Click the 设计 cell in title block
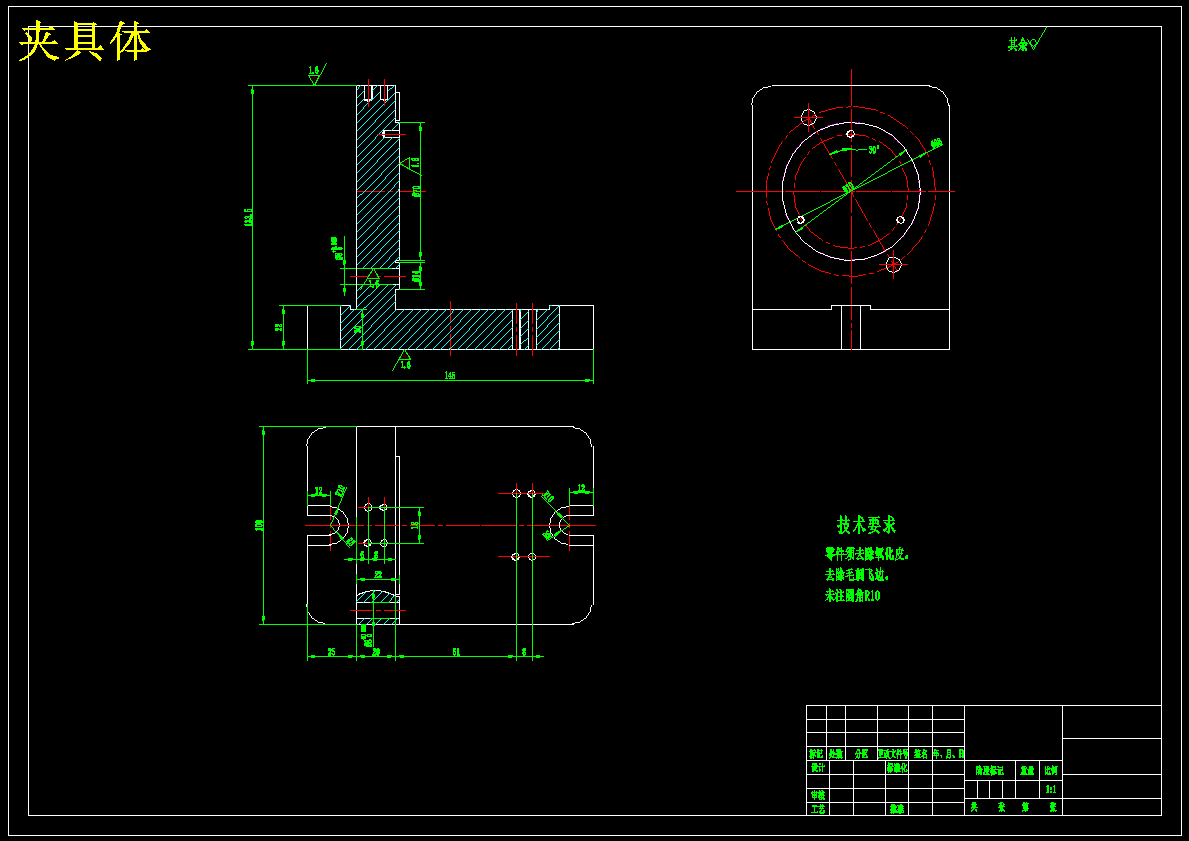The width and height of the screenshot is (1189, 841). (818, 767)
